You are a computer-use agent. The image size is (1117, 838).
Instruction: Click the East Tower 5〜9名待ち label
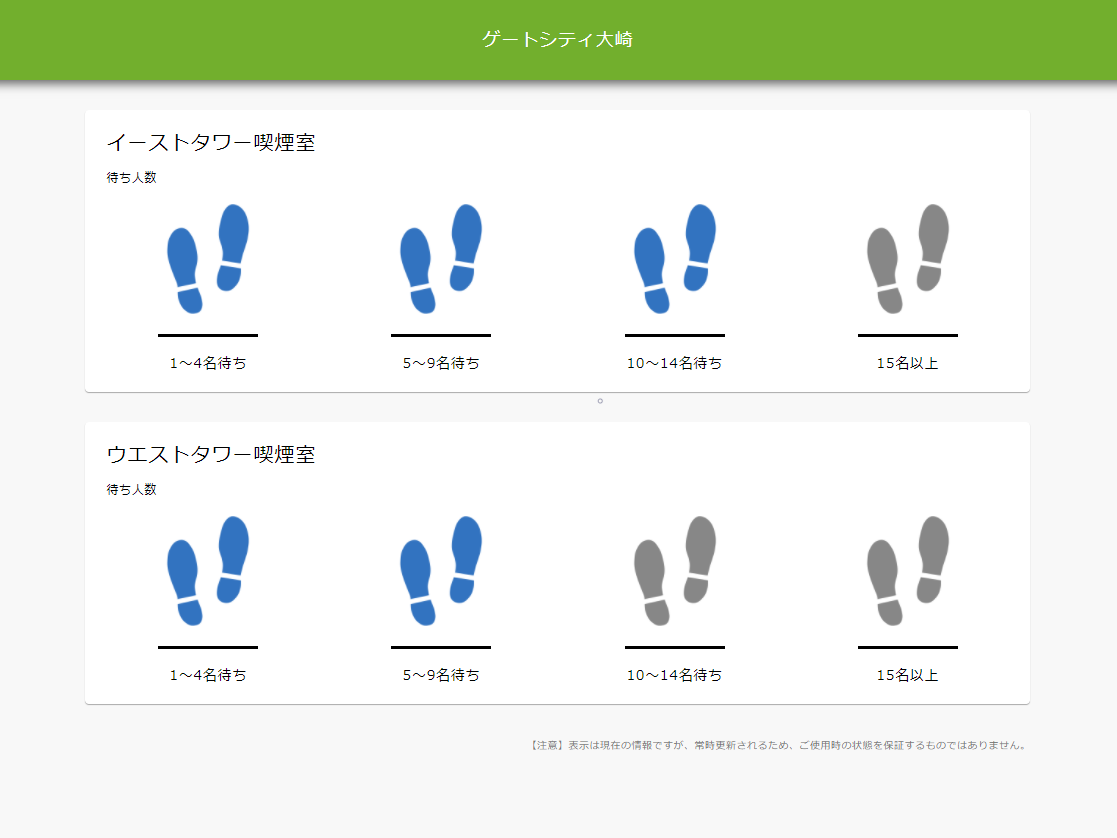tap(441, 363)
